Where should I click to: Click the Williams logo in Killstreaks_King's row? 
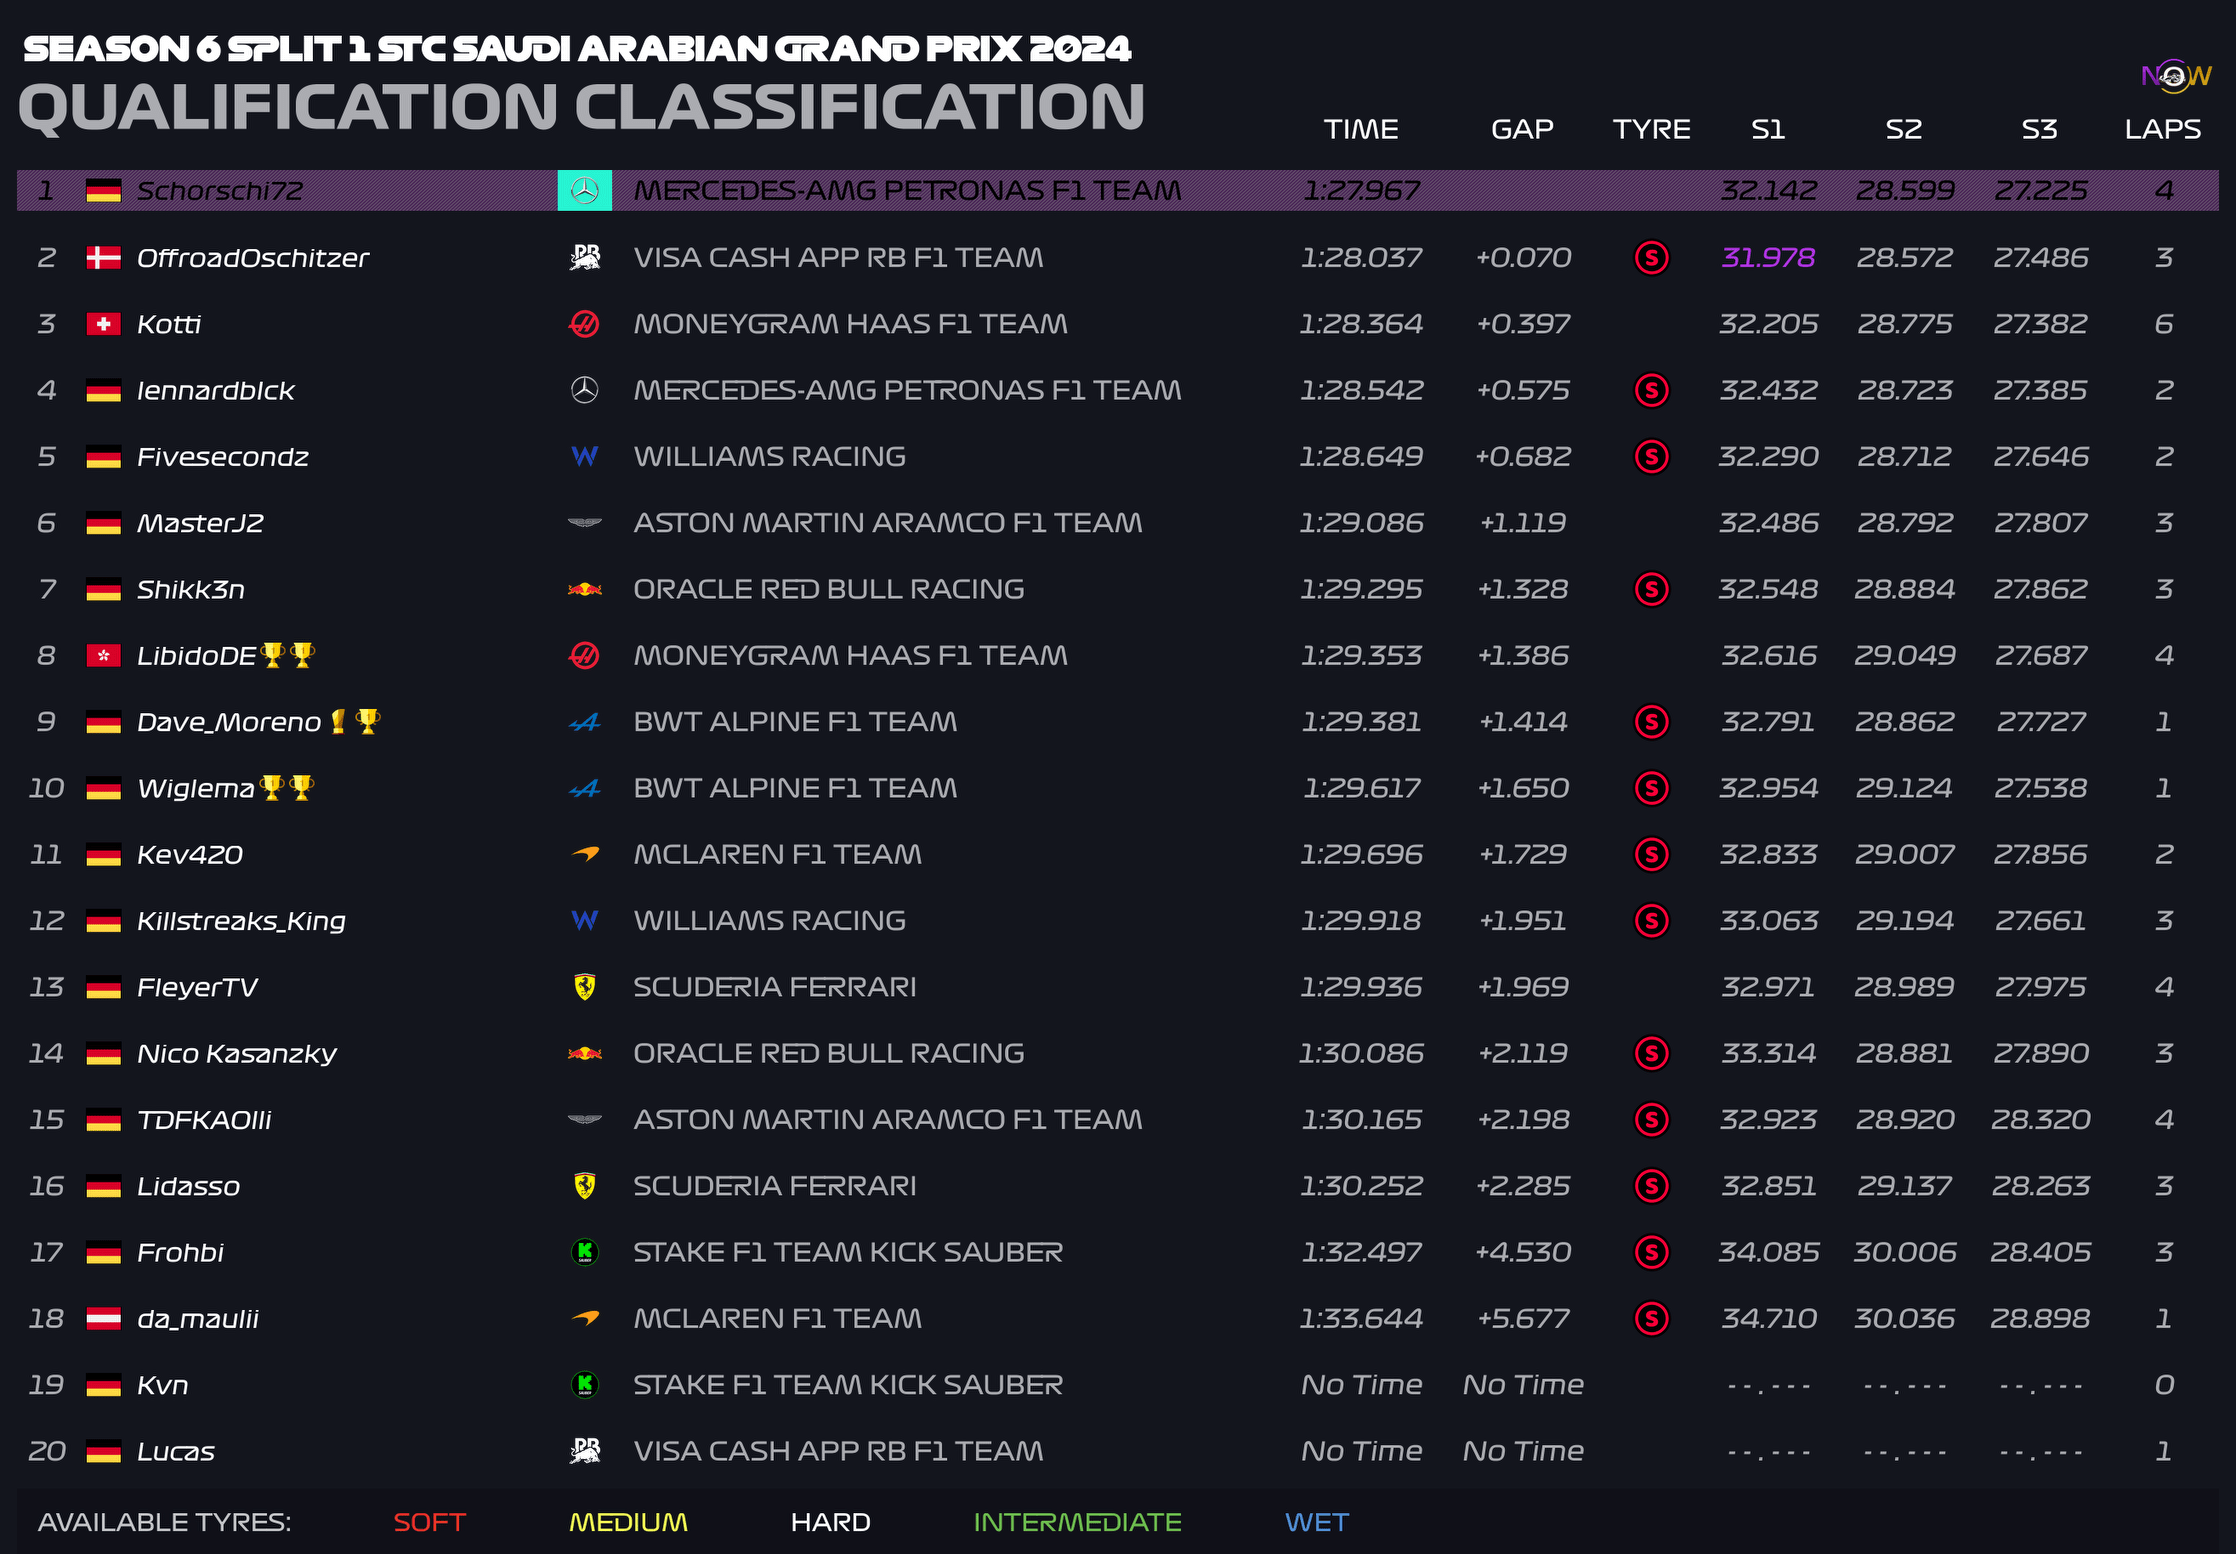(x=584, y=921)
